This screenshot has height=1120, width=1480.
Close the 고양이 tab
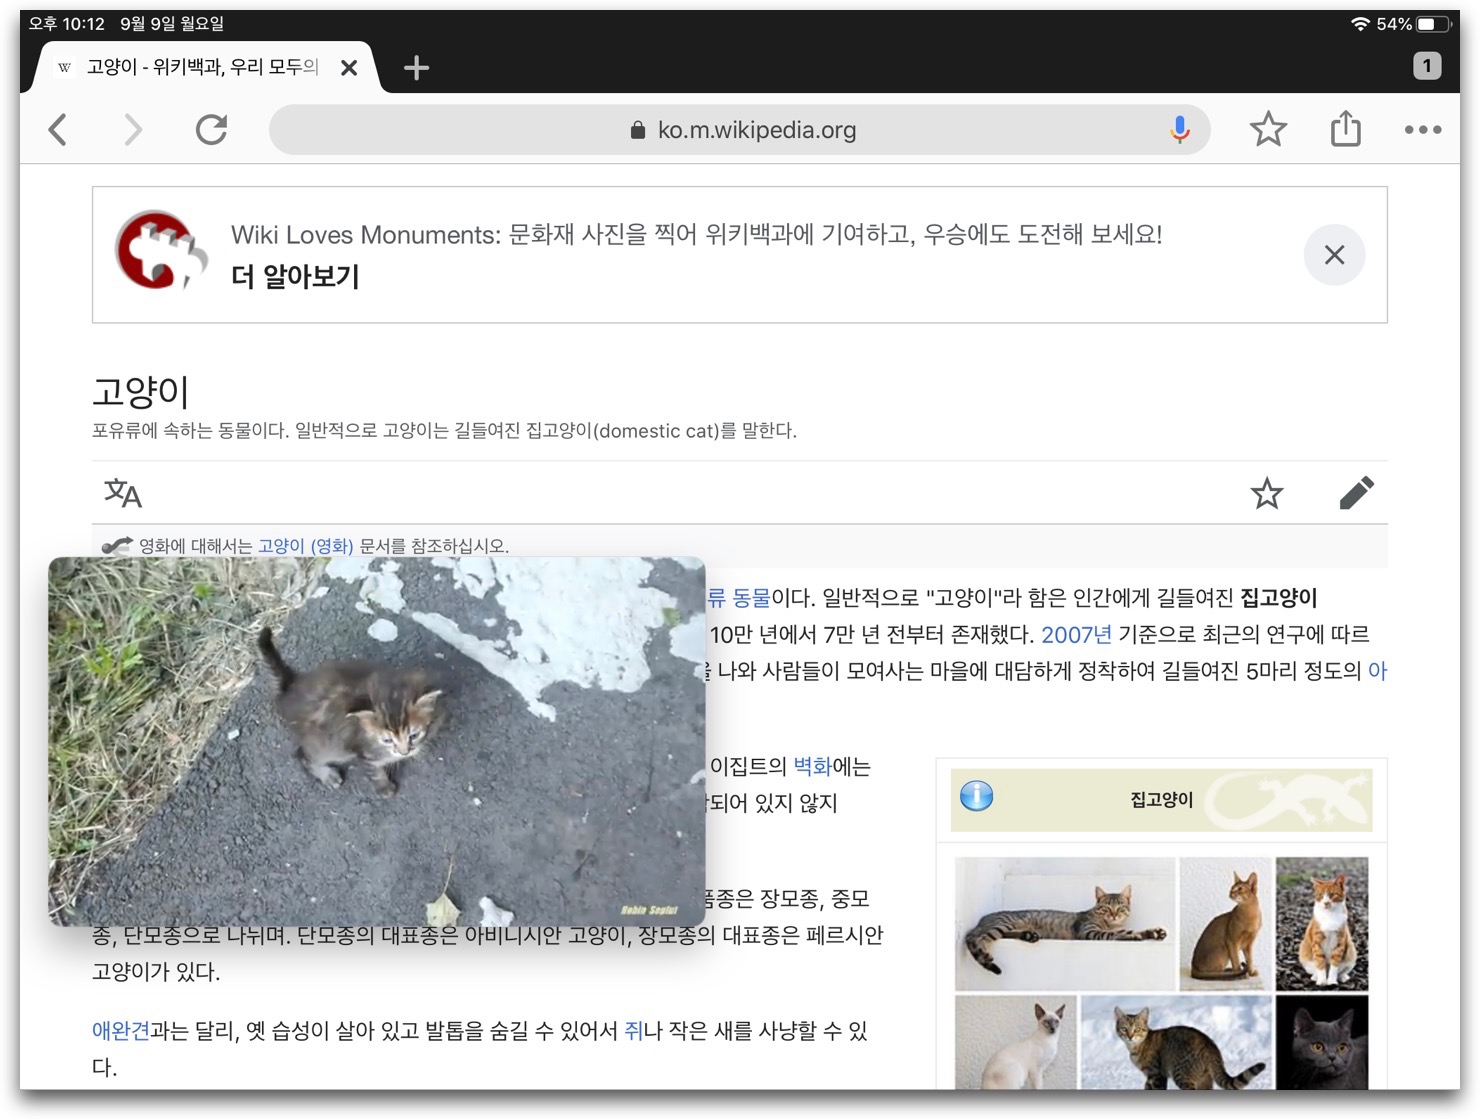coord(349,68)
